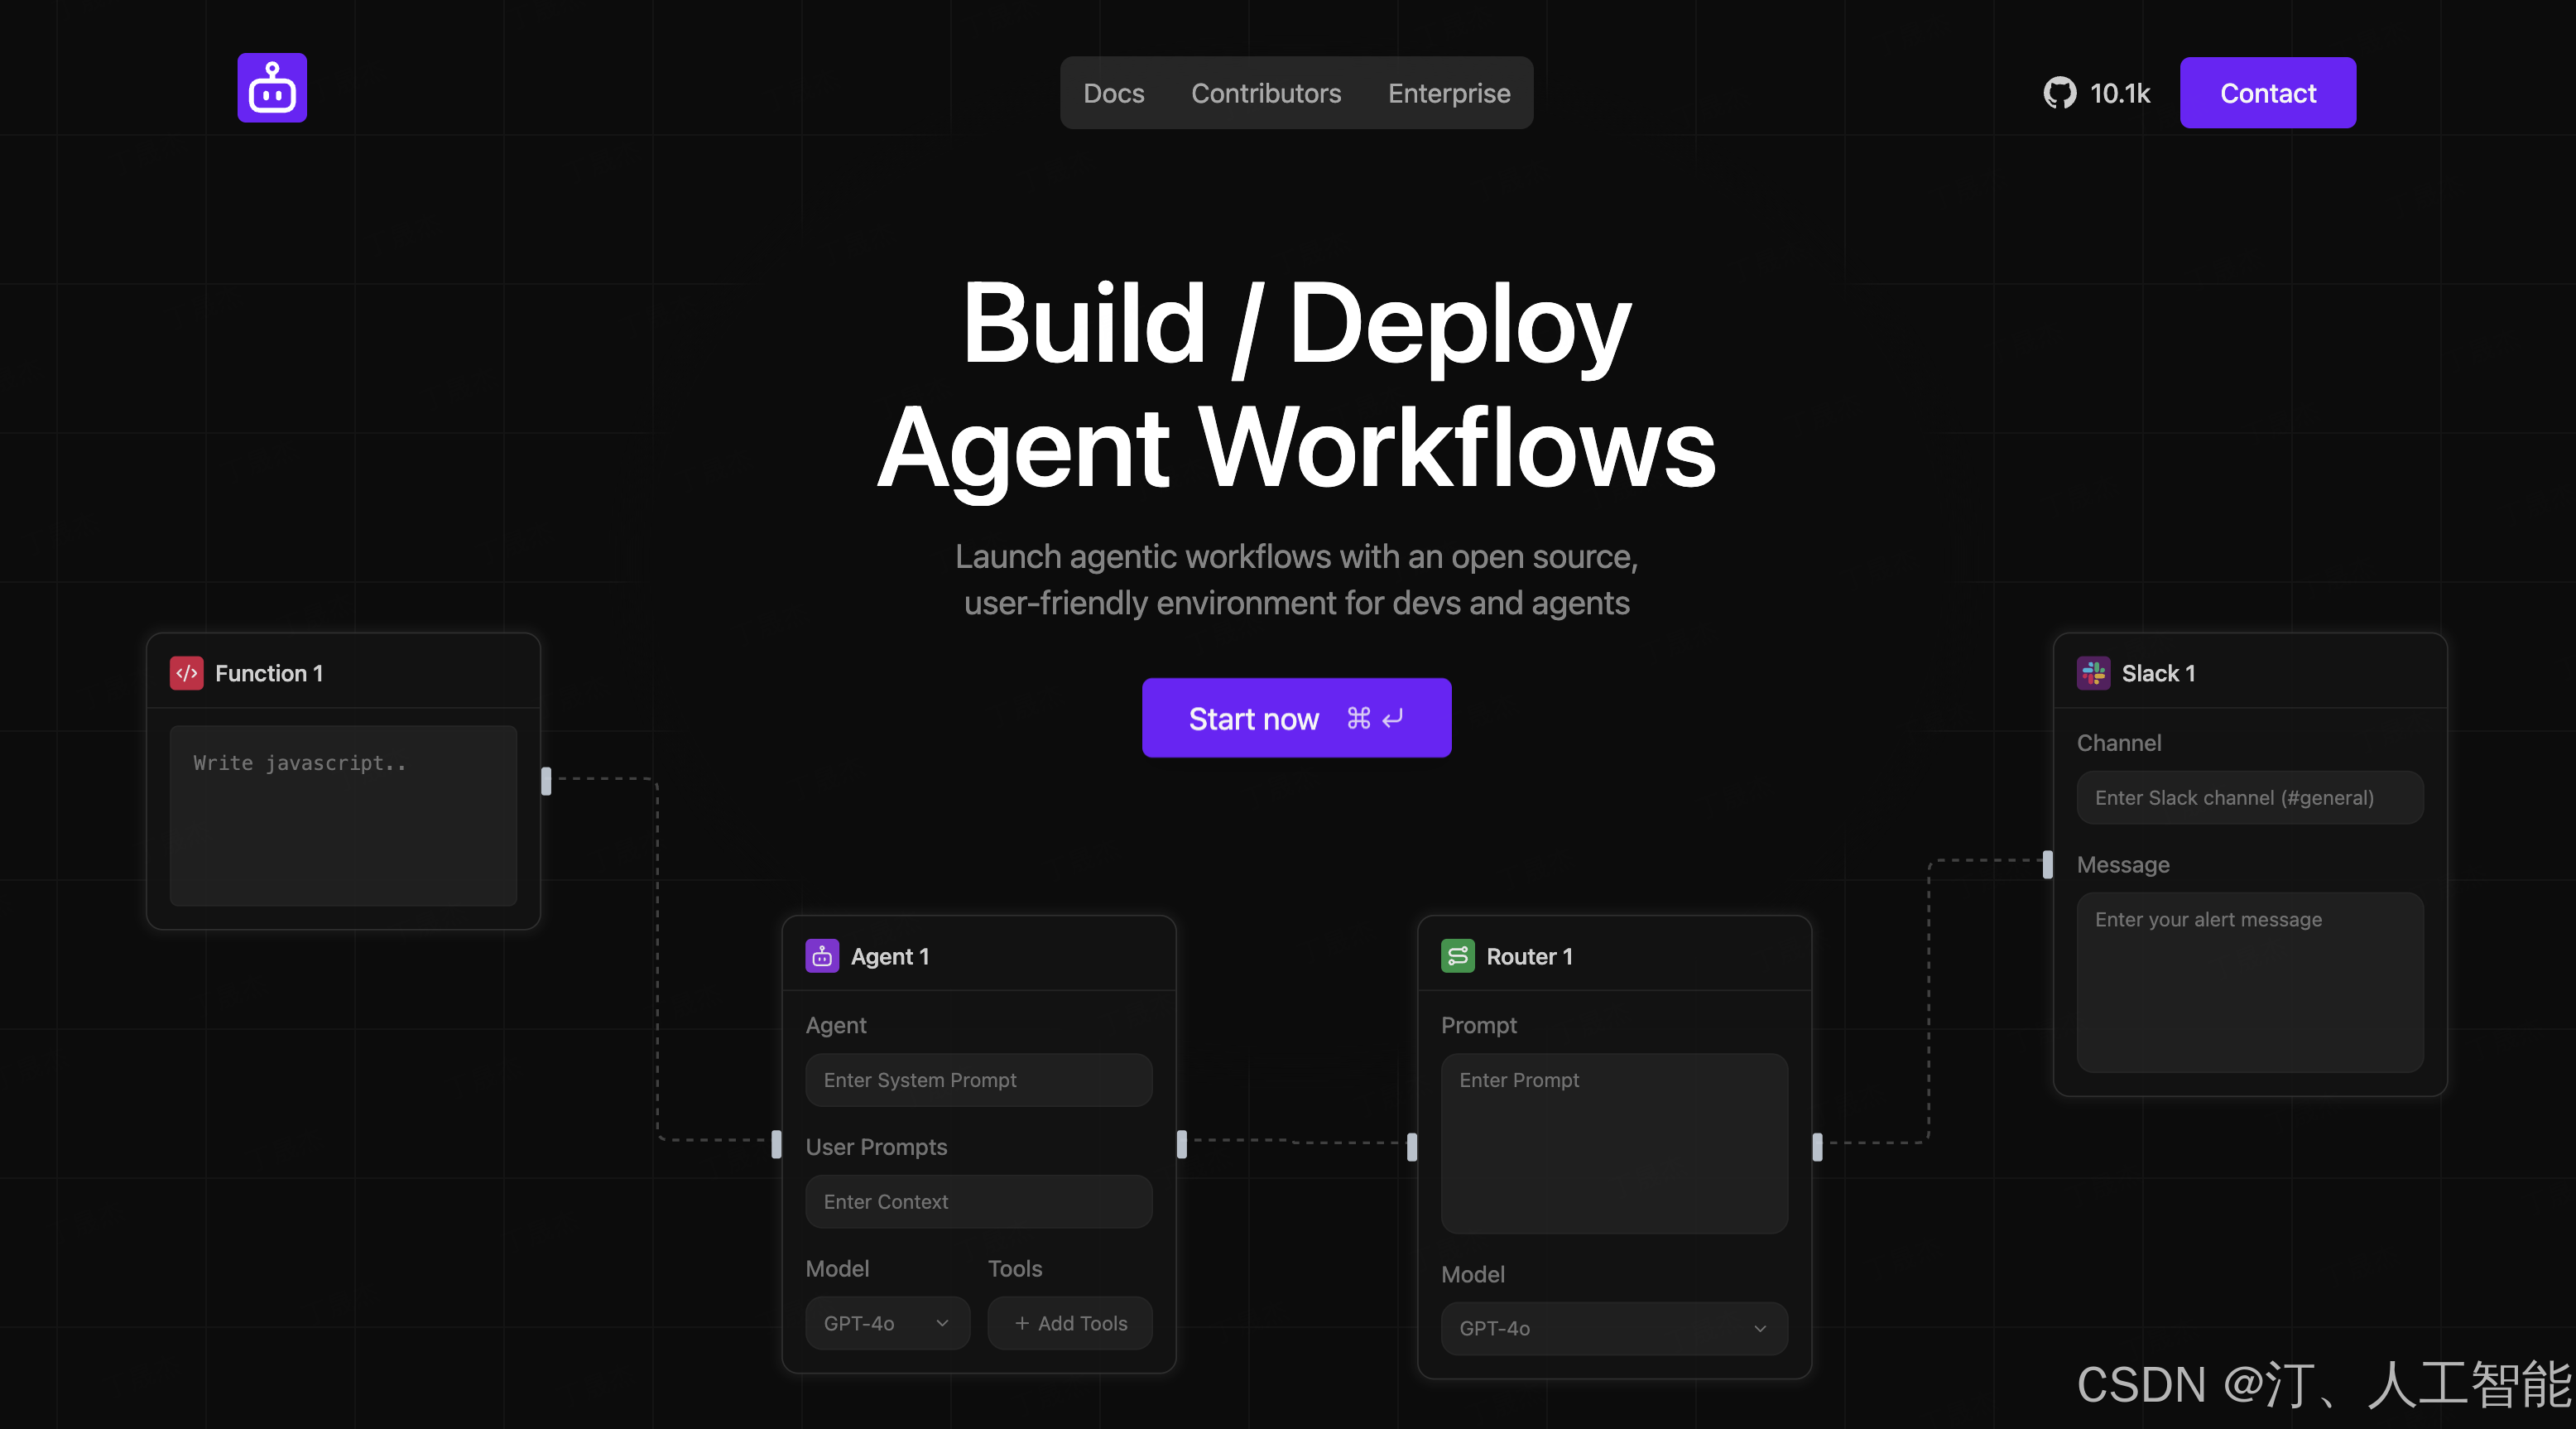Select the Enterprise navigation item
The width and height of the screenshot is (2576, 1429).
tap(1448, 93)
